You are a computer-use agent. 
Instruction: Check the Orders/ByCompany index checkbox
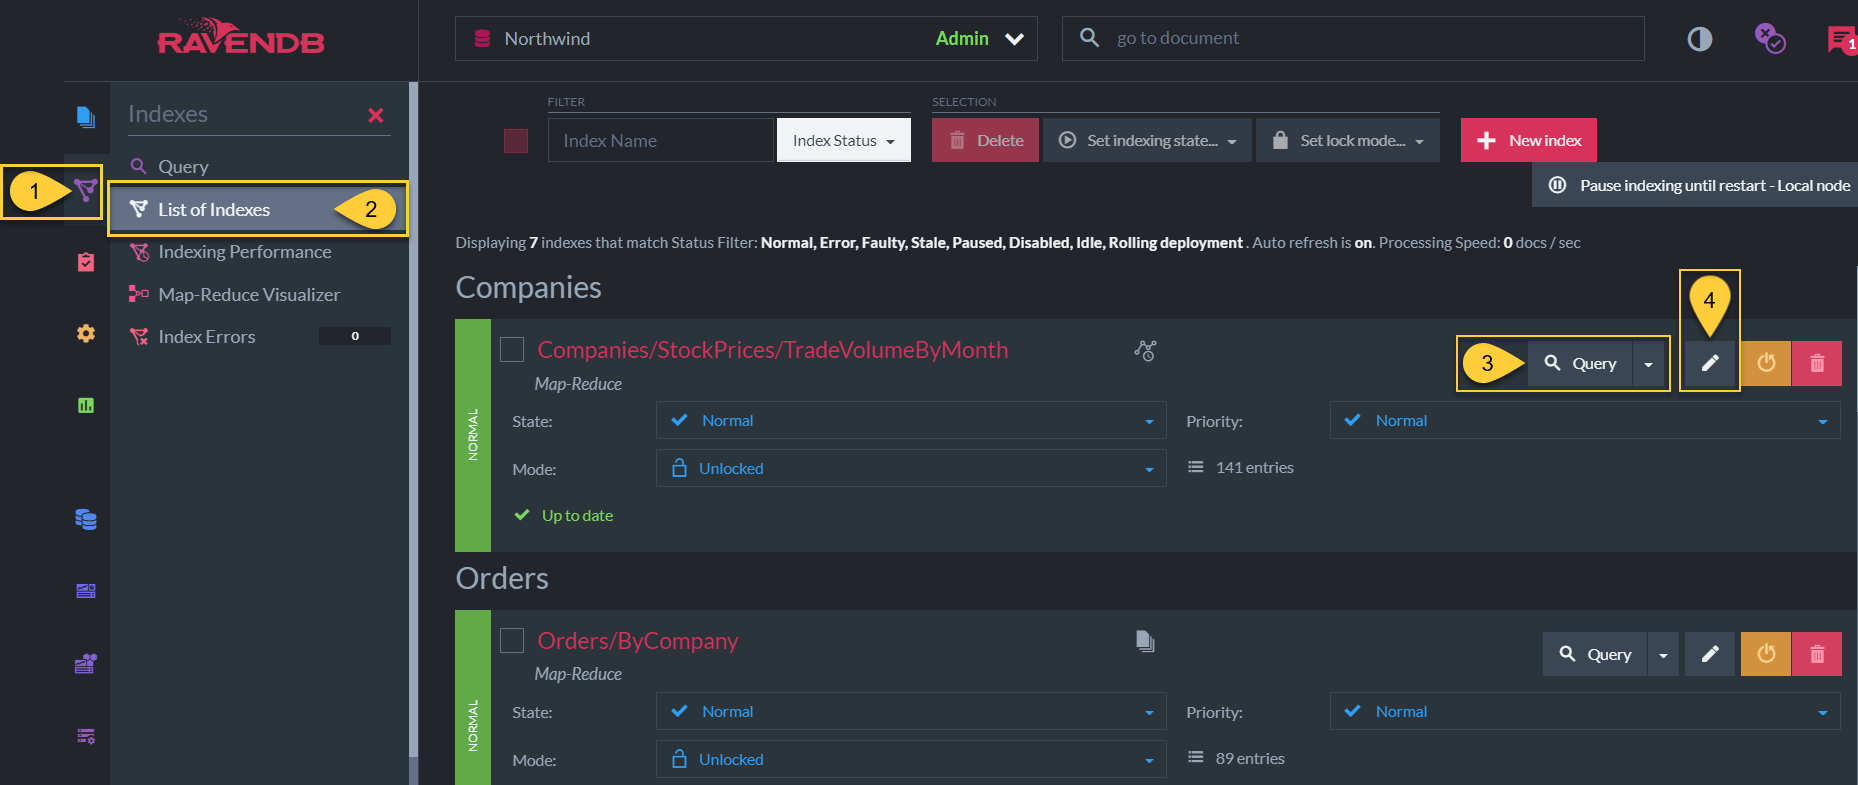(512, 640)
